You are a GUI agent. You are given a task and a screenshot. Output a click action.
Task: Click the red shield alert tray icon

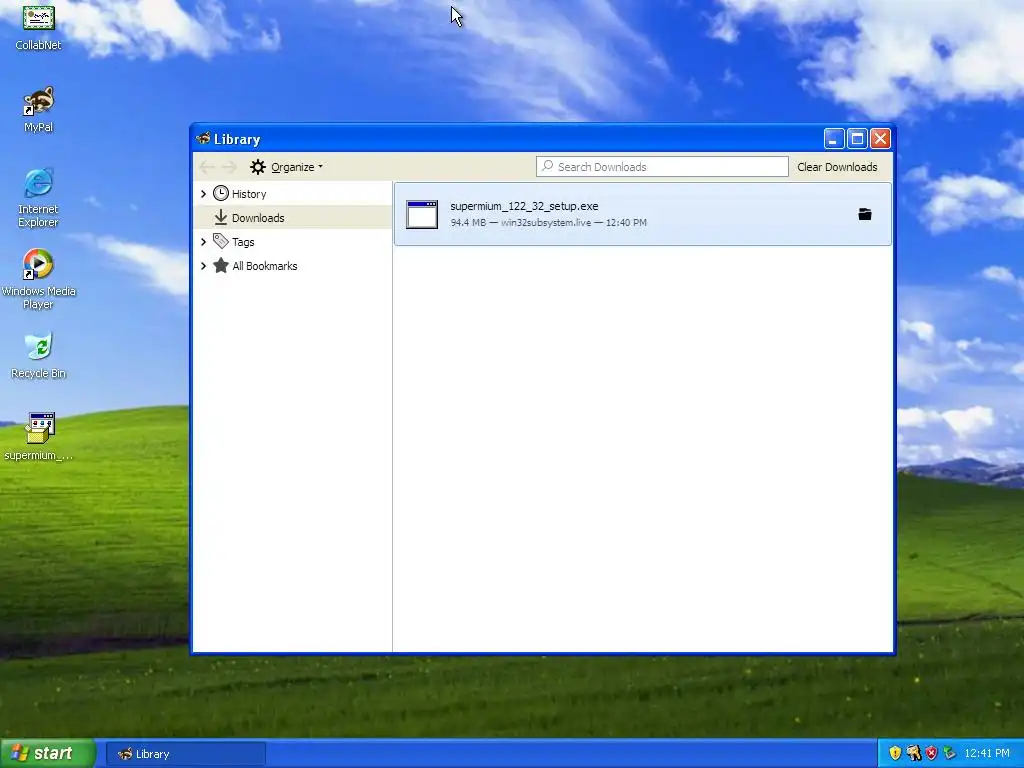932,754
